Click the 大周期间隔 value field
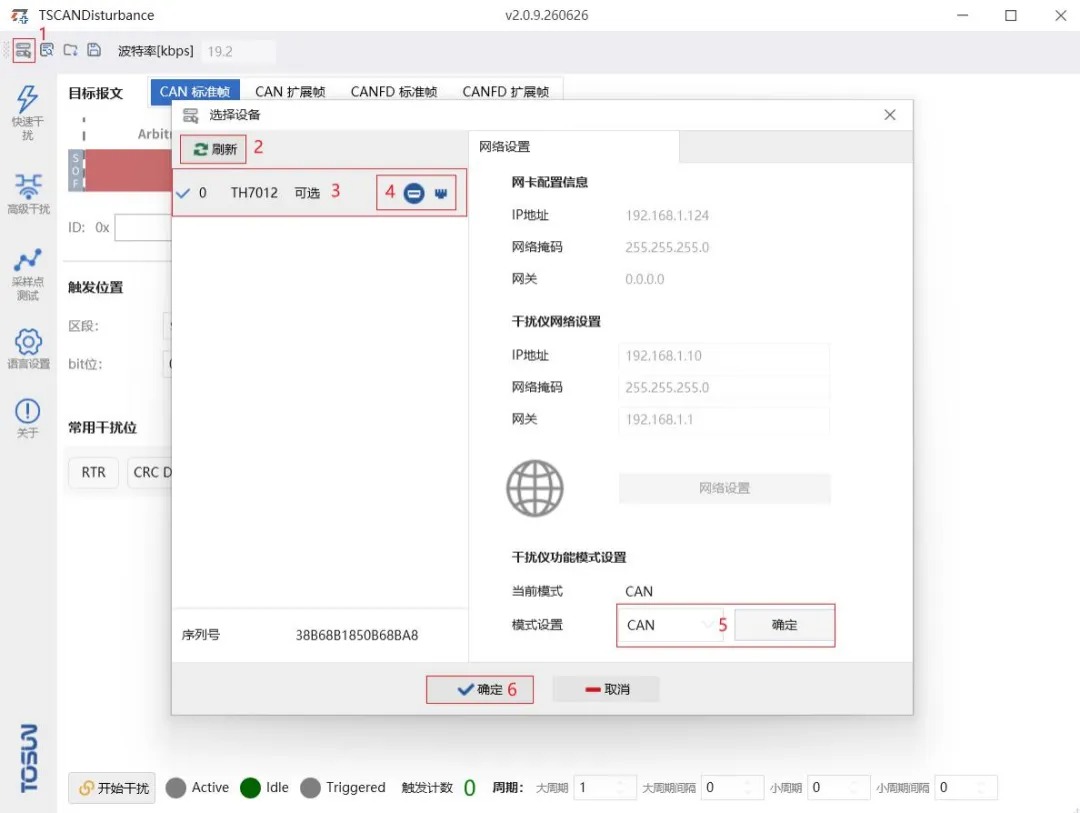The width and height of the screenshot is (1080, 813). point(731,788)
